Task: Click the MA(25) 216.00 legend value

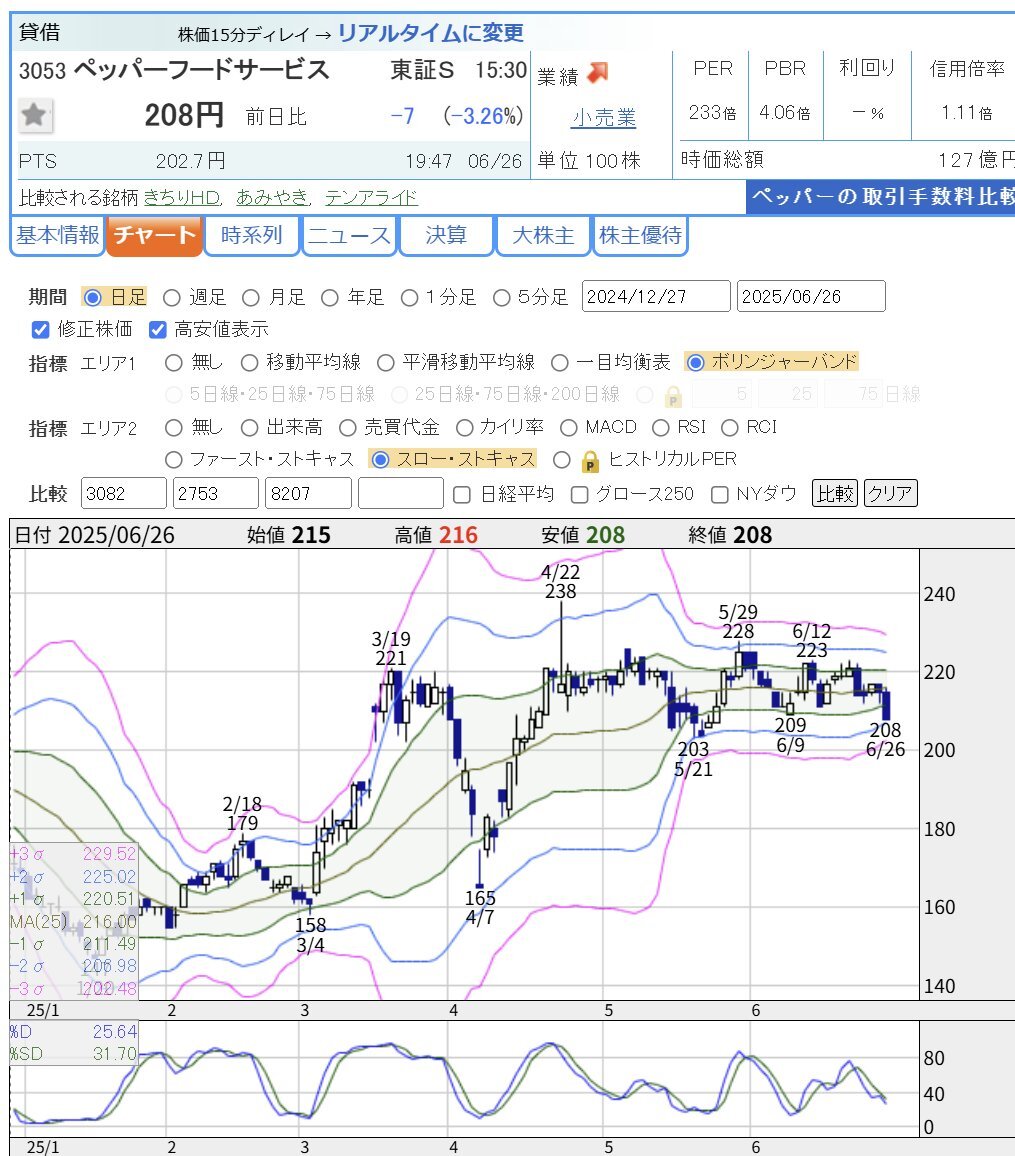Action: (110, 922)
